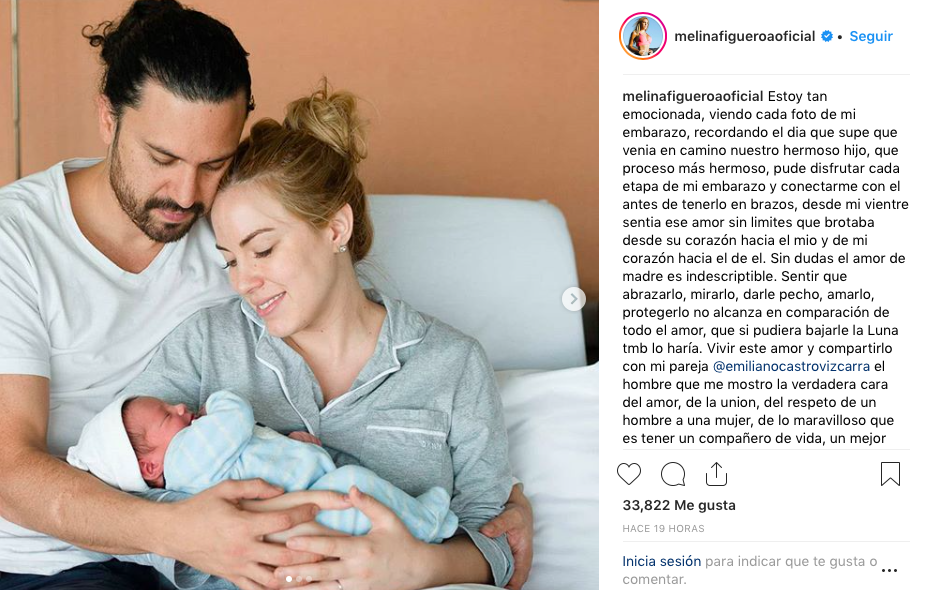Go to the next photo in the carousel
Image resolution: width=929 pixels, height=590 pixels.
[574, 299]
